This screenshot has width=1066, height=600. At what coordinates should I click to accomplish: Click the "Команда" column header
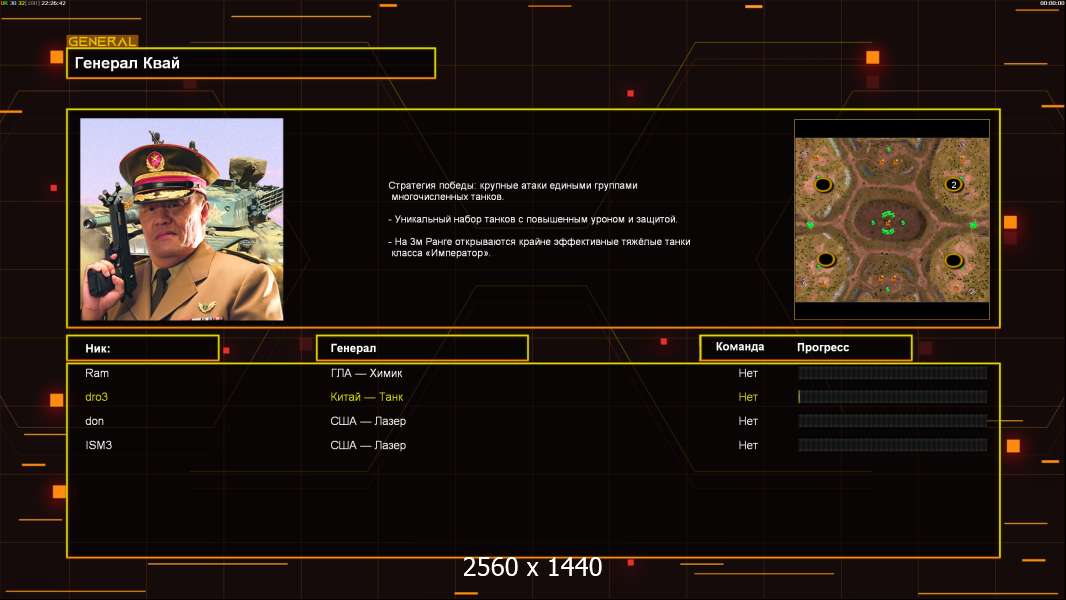point(740,347)
